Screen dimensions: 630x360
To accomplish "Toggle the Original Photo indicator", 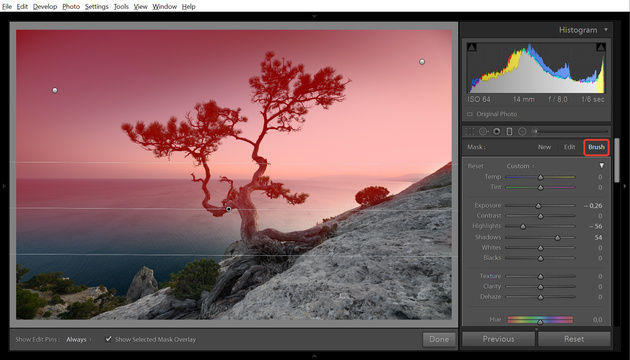I will [x=470, y=114].
